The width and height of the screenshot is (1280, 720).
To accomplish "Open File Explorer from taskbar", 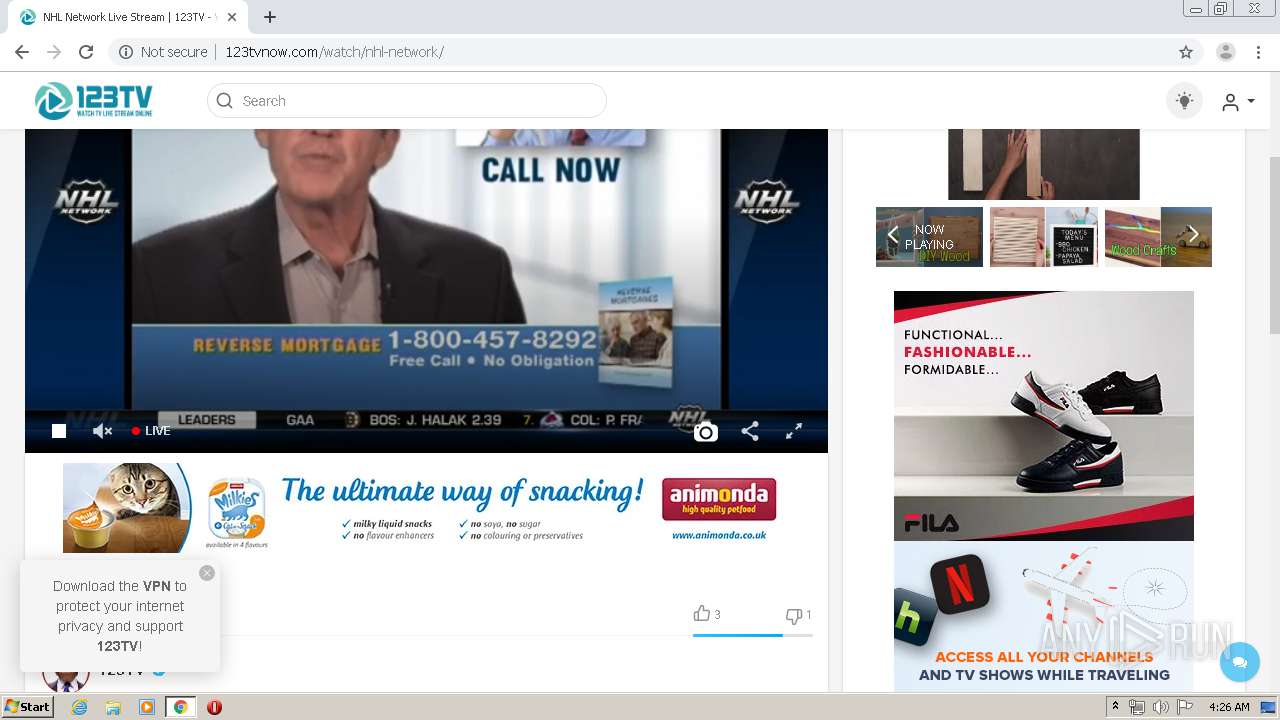I will (113, 707).
